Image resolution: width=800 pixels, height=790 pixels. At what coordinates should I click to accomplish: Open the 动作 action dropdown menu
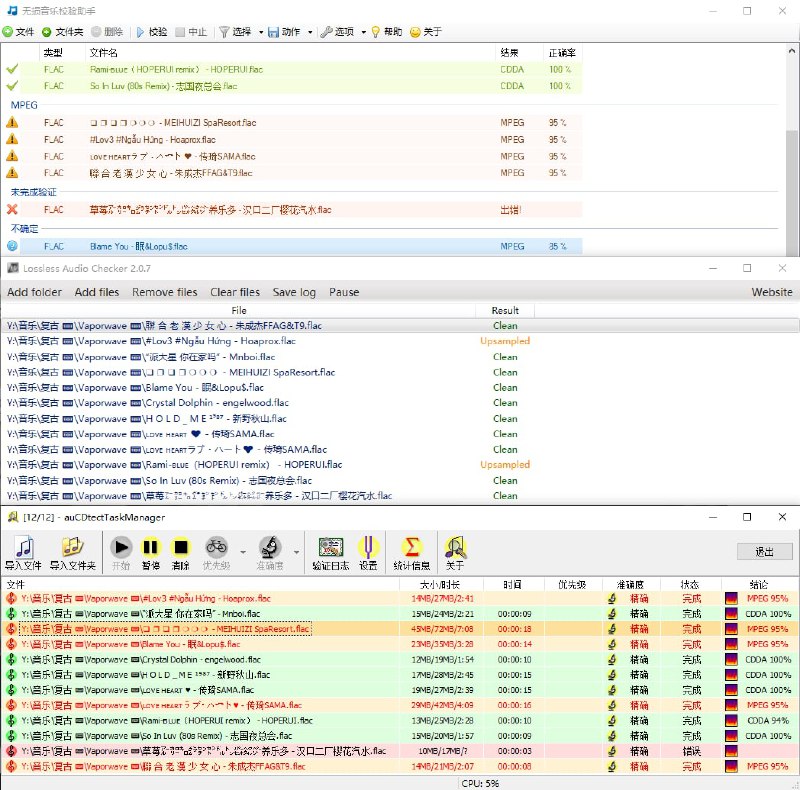pyautogui.click(x=288, y=31)
